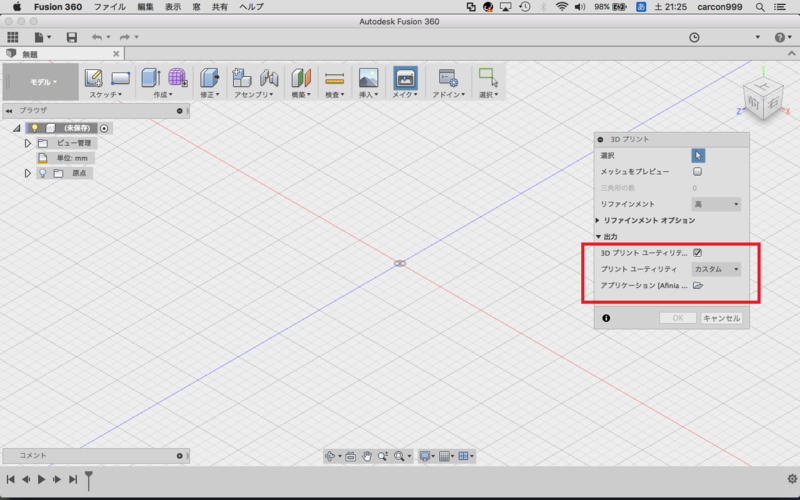Browse for application with folder icon

pos(698,286)
